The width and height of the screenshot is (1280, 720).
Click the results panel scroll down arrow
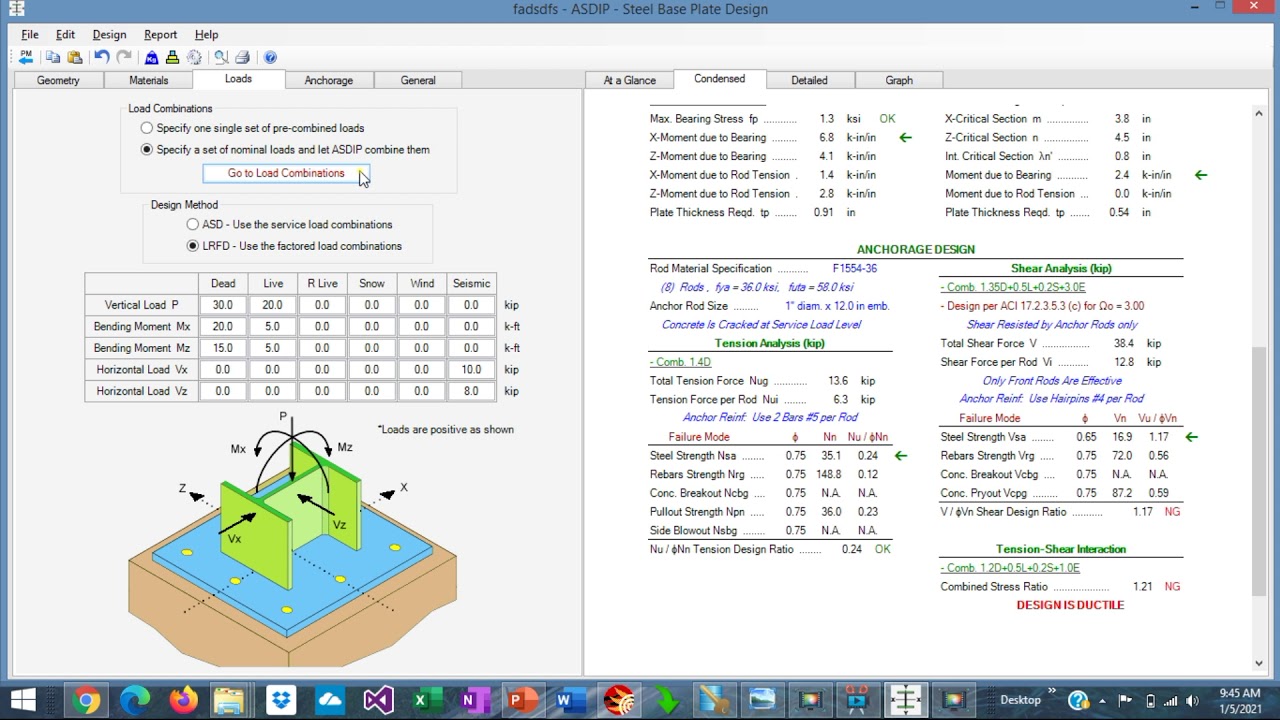pos(1260,663)
